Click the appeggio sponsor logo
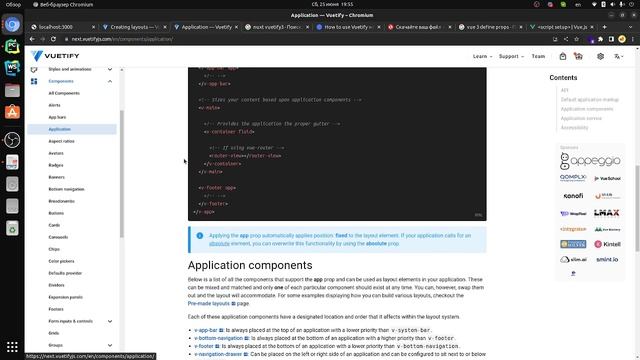Screen dimensions: 640x360 point(590,160)
